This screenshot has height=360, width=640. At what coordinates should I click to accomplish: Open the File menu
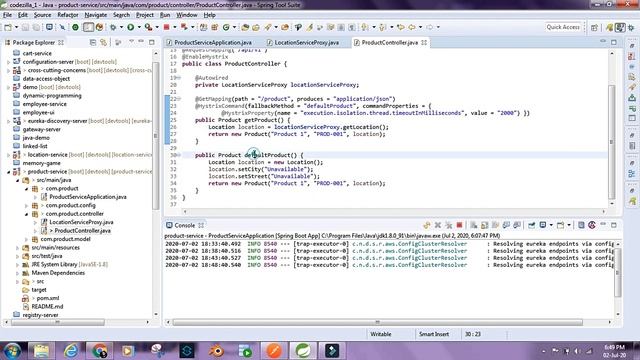pyautogui.click(x=7, y=15)
